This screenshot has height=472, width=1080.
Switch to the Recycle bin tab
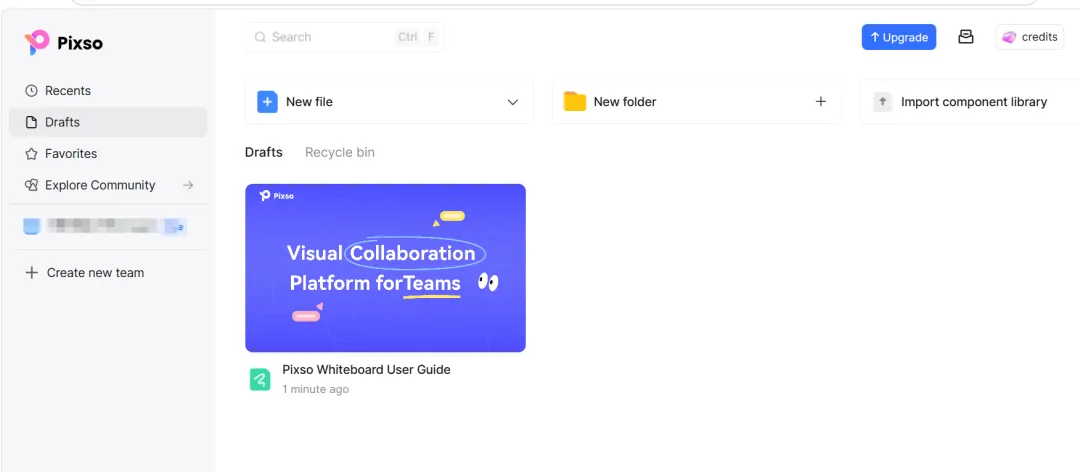[340, 152]
